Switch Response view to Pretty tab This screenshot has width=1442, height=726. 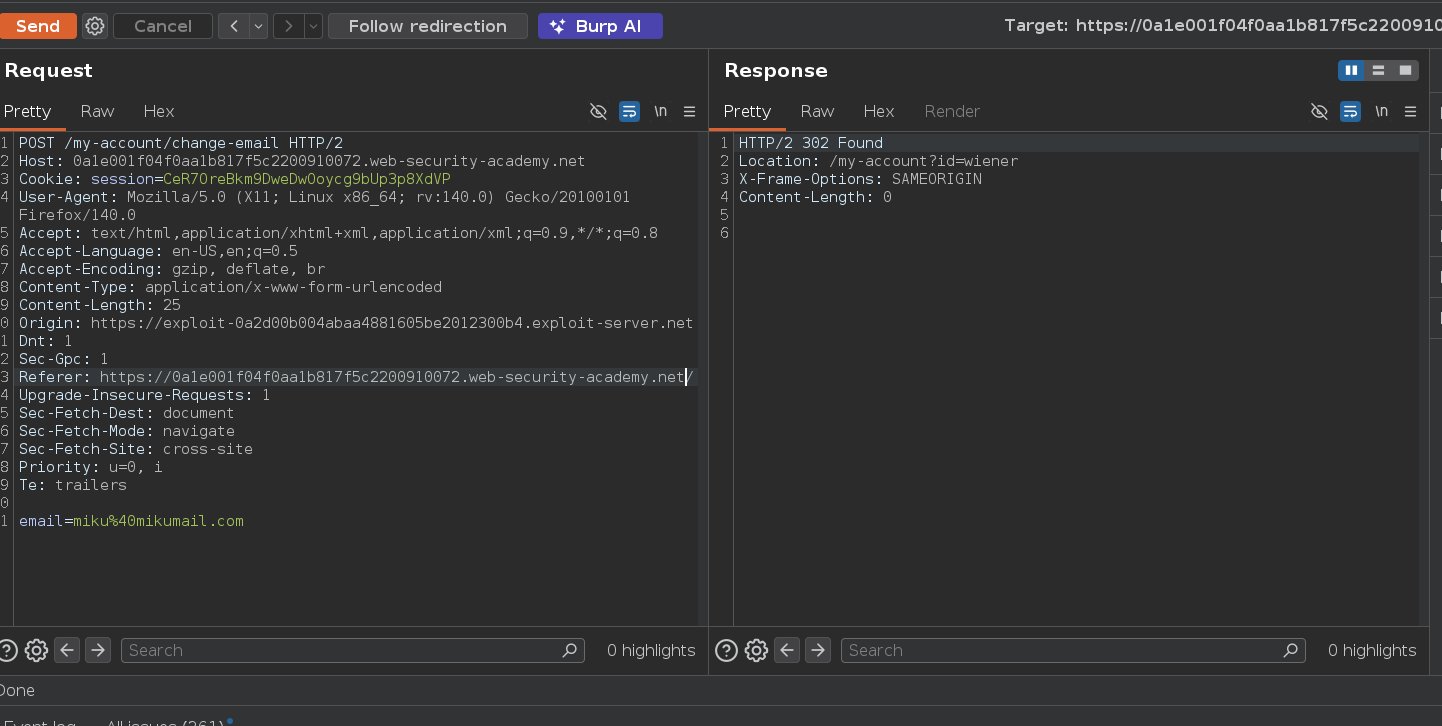point(747,111)
